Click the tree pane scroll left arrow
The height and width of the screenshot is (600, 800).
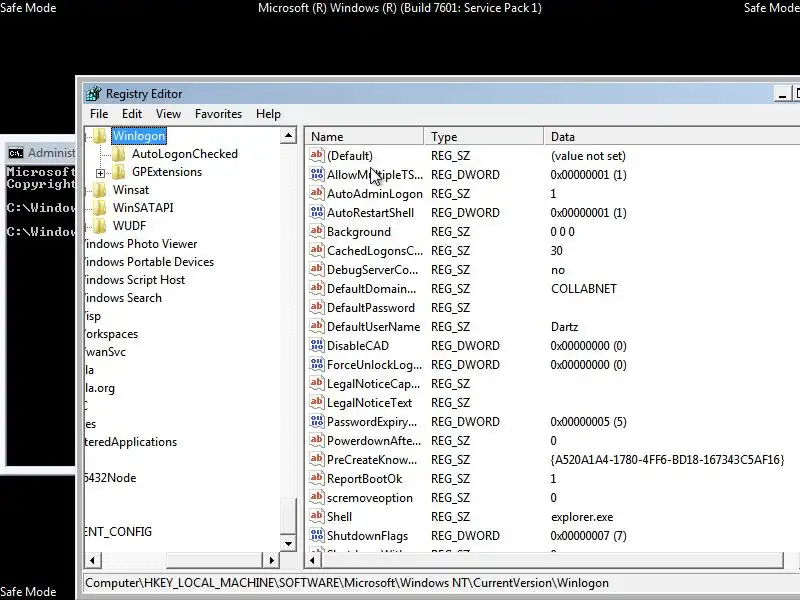[x=92, y=560]
